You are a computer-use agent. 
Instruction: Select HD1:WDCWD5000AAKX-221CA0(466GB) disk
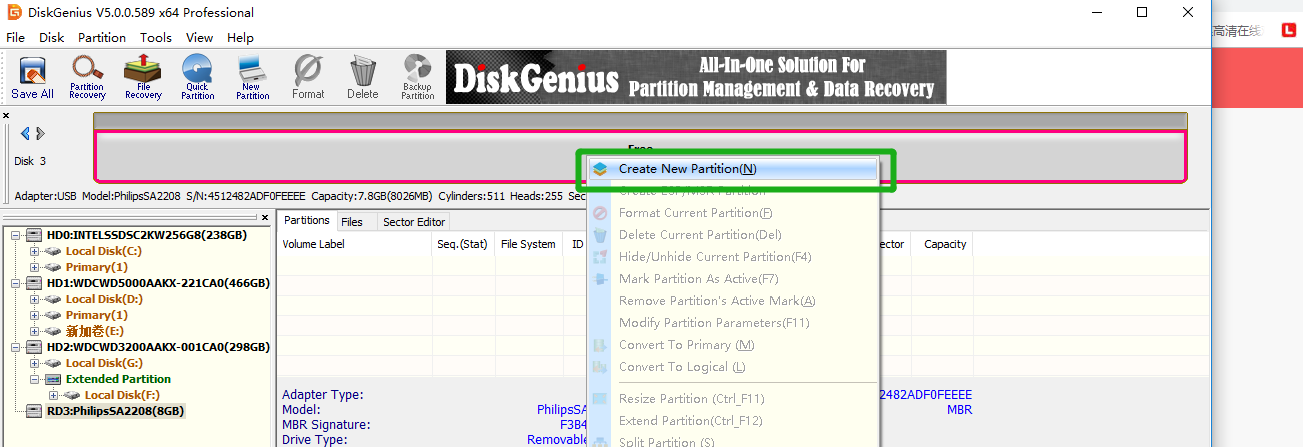tap(158, 283)
